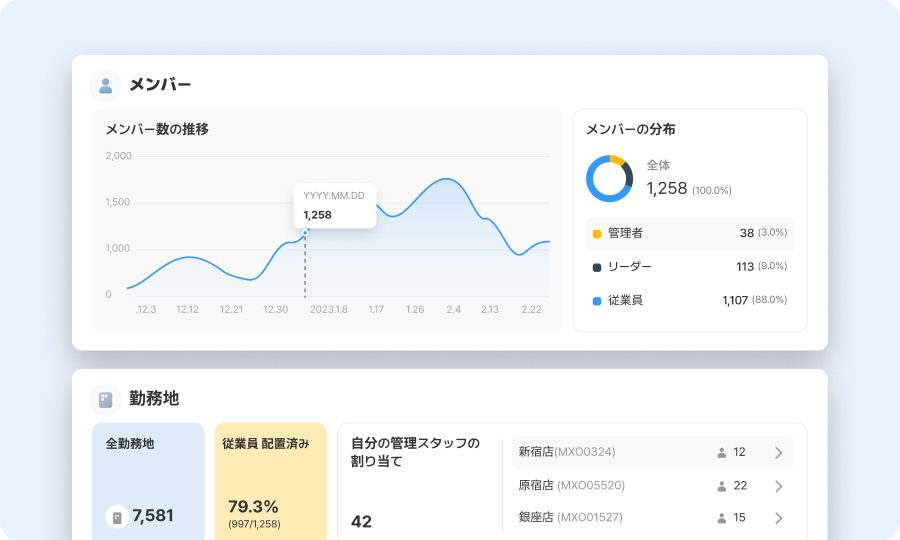Click the 2.13 x-axis date label
Viewport: 900px width, 540px height.
[490, 309]
